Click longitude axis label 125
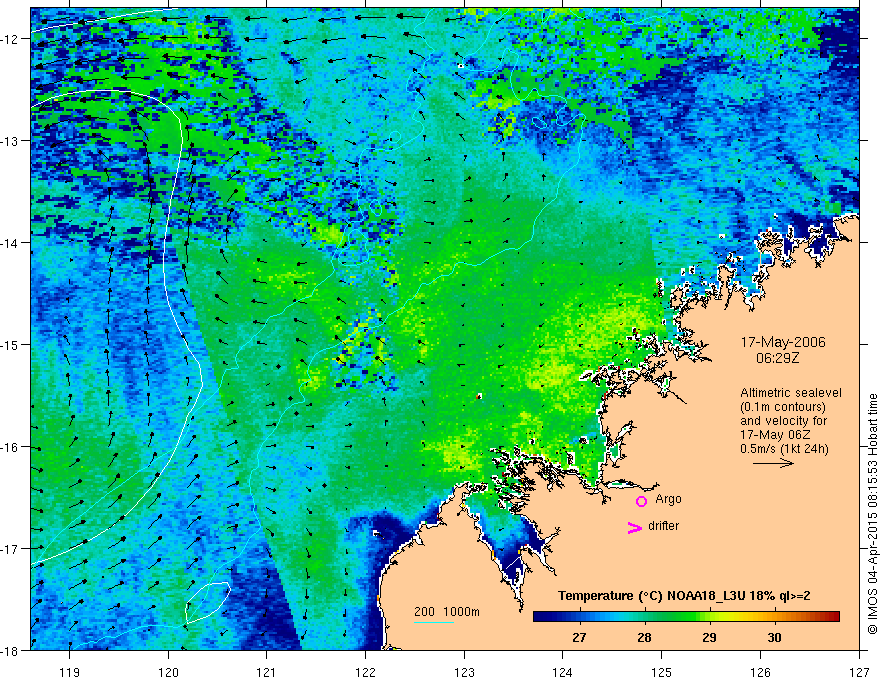The width and height of the screenshot is (880, 680). pos(662,672)
